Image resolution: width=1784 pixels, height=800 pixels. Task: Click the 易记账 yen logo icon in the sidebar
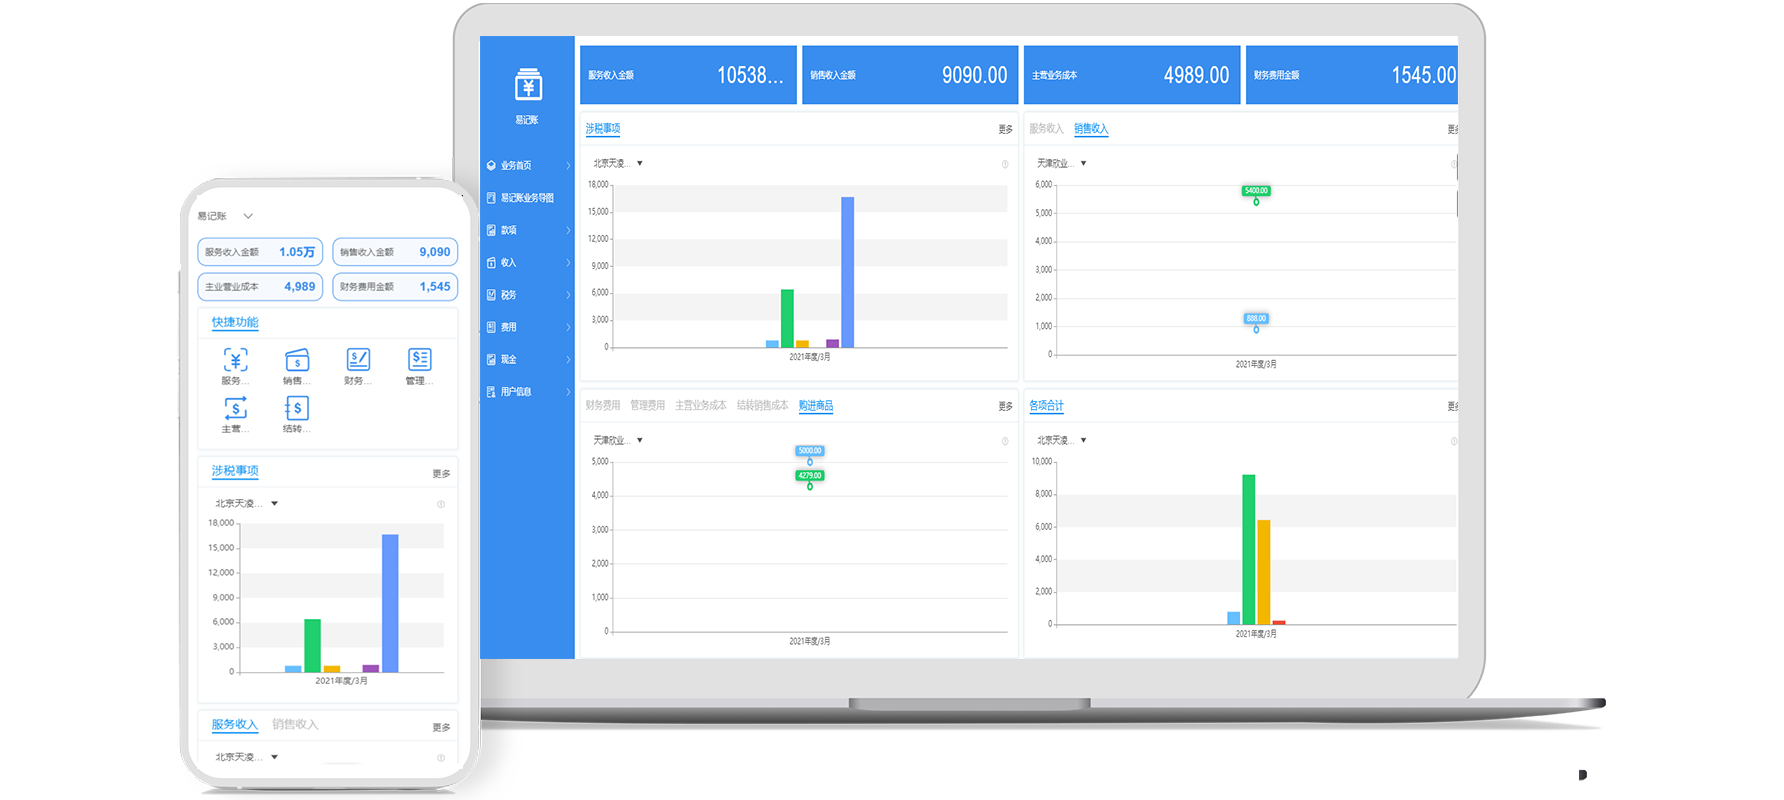coord(528,86)
